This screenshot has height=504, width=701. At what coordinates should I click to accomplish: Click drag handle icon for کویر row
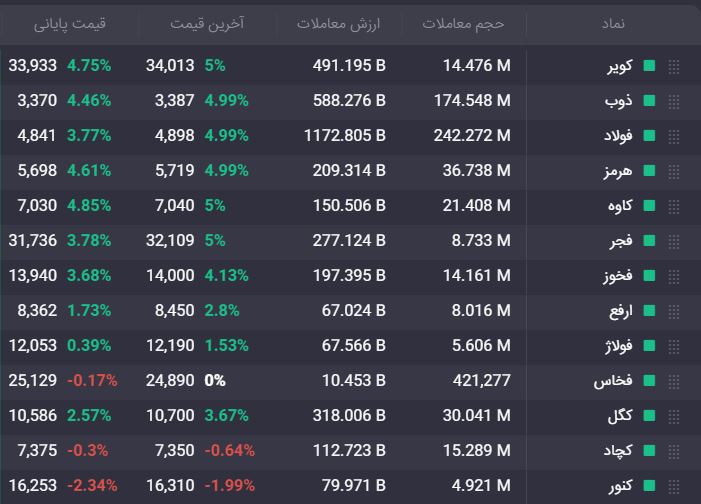pos(674,67)
